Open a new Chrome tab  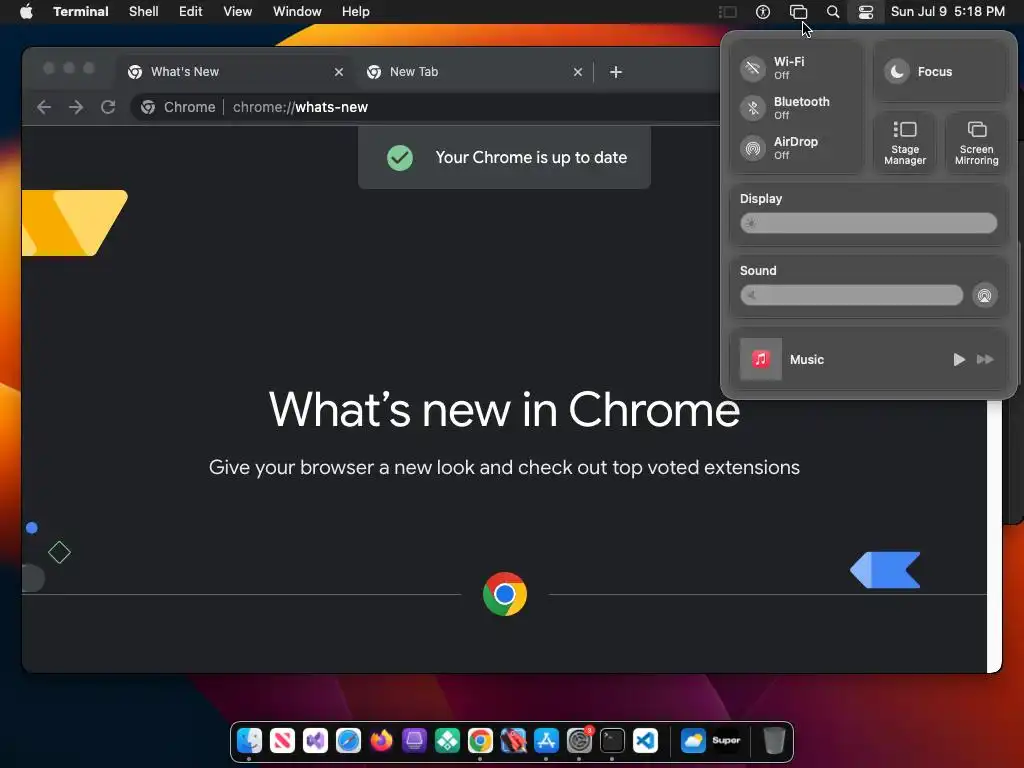(615, 72)
